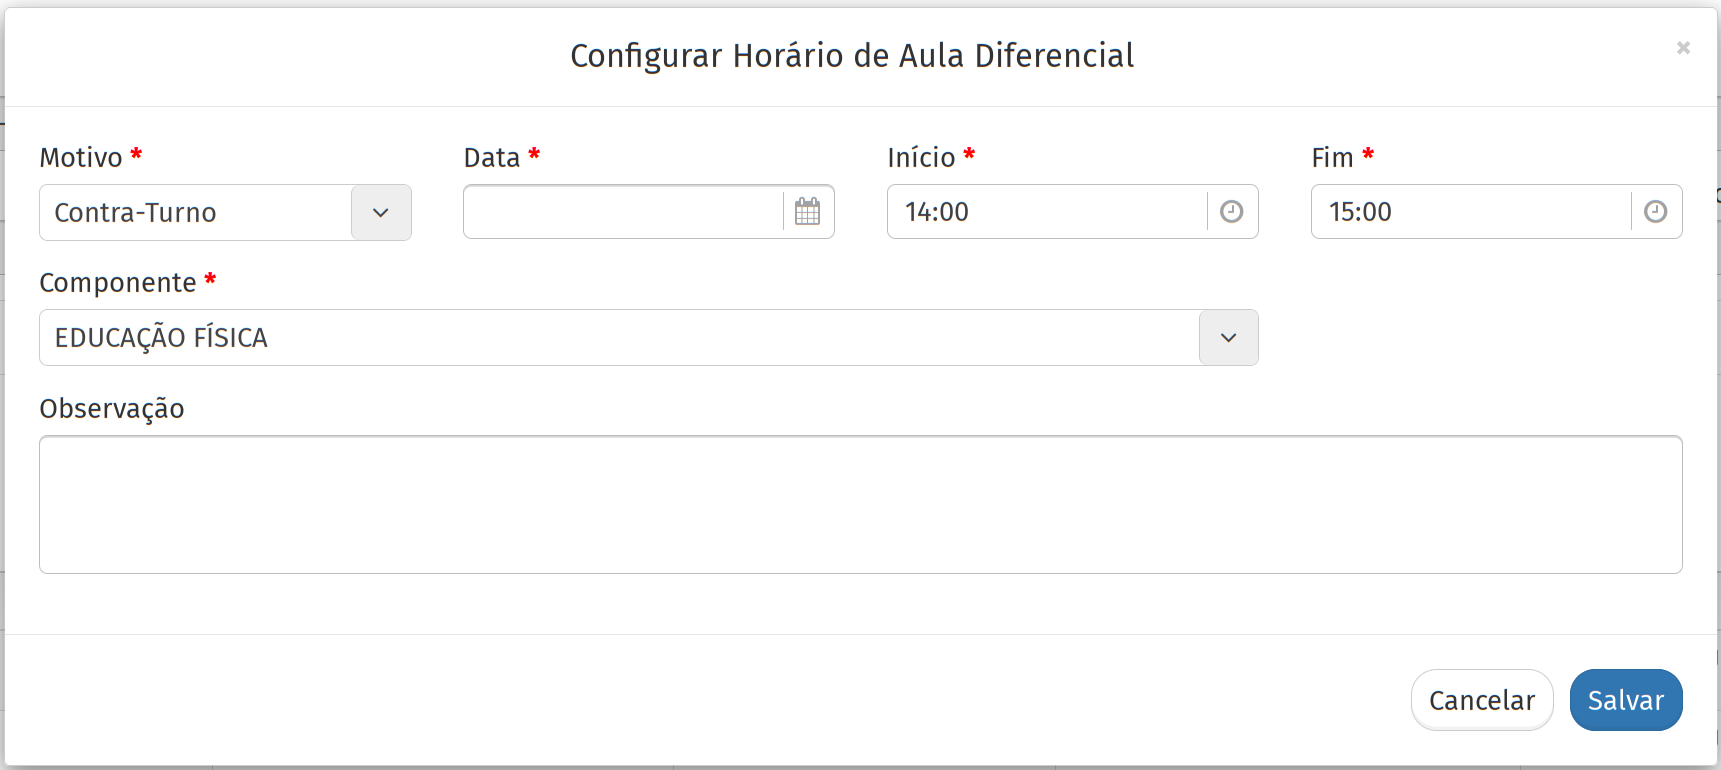Click the Início time field showing 14:00
The width and height of the screenshot is (1721, 770).
click(1046, 212)
